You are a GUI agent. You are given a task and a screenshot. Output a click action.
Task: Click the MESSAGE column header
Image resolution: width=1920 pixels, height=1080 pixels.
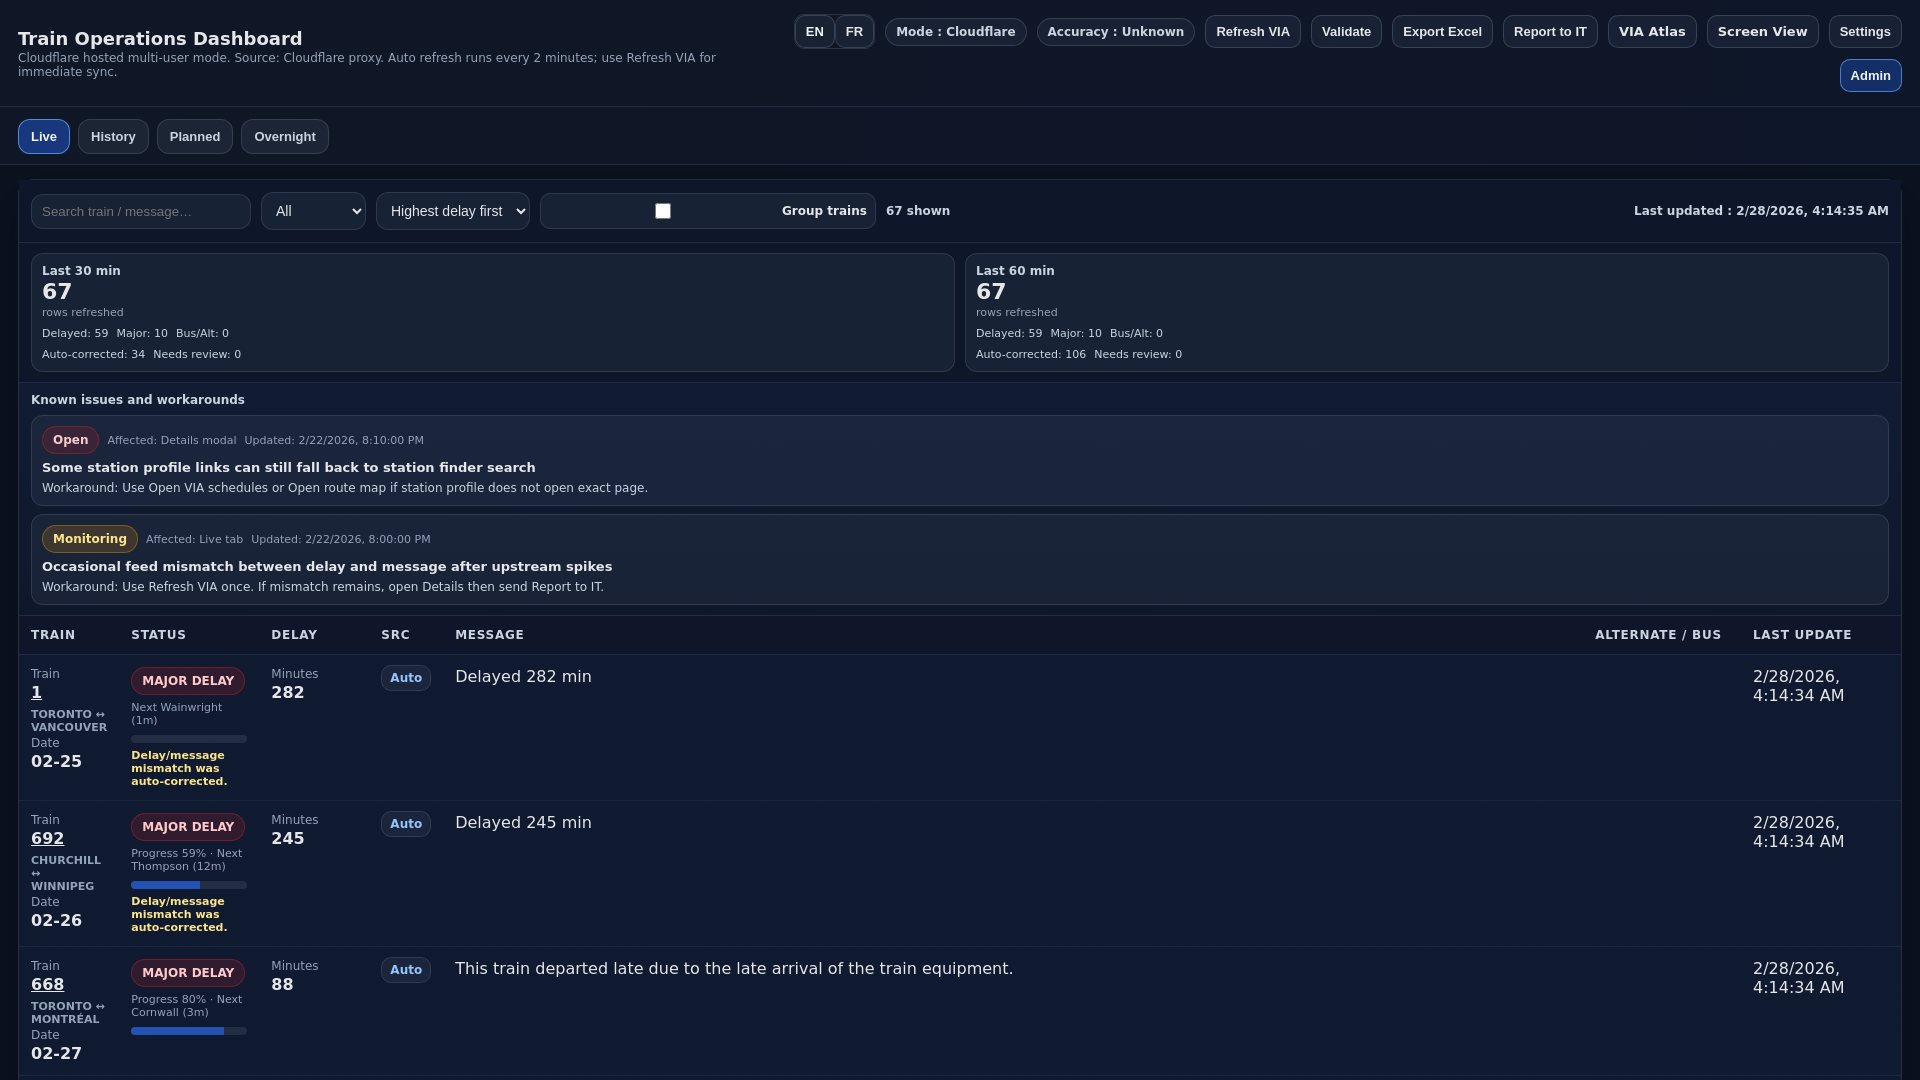[489, 635]
